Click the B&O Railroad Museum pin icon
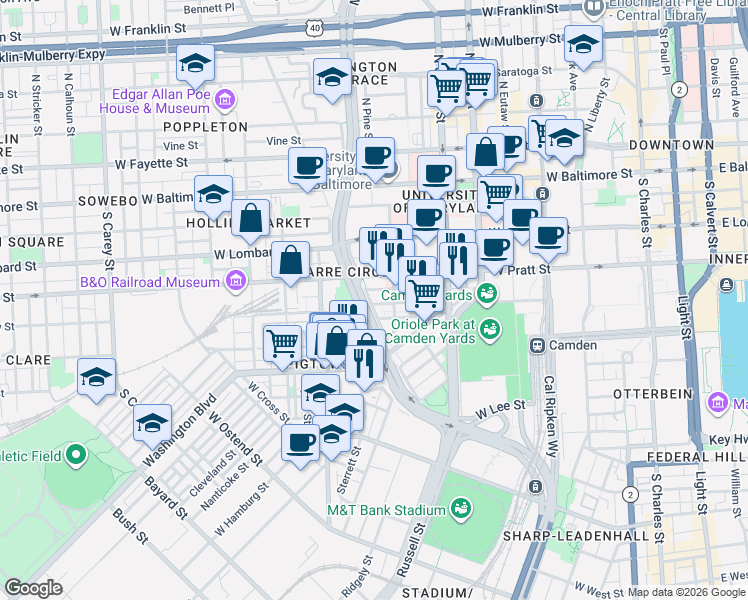The image size is (748, 600). point(237,281)
